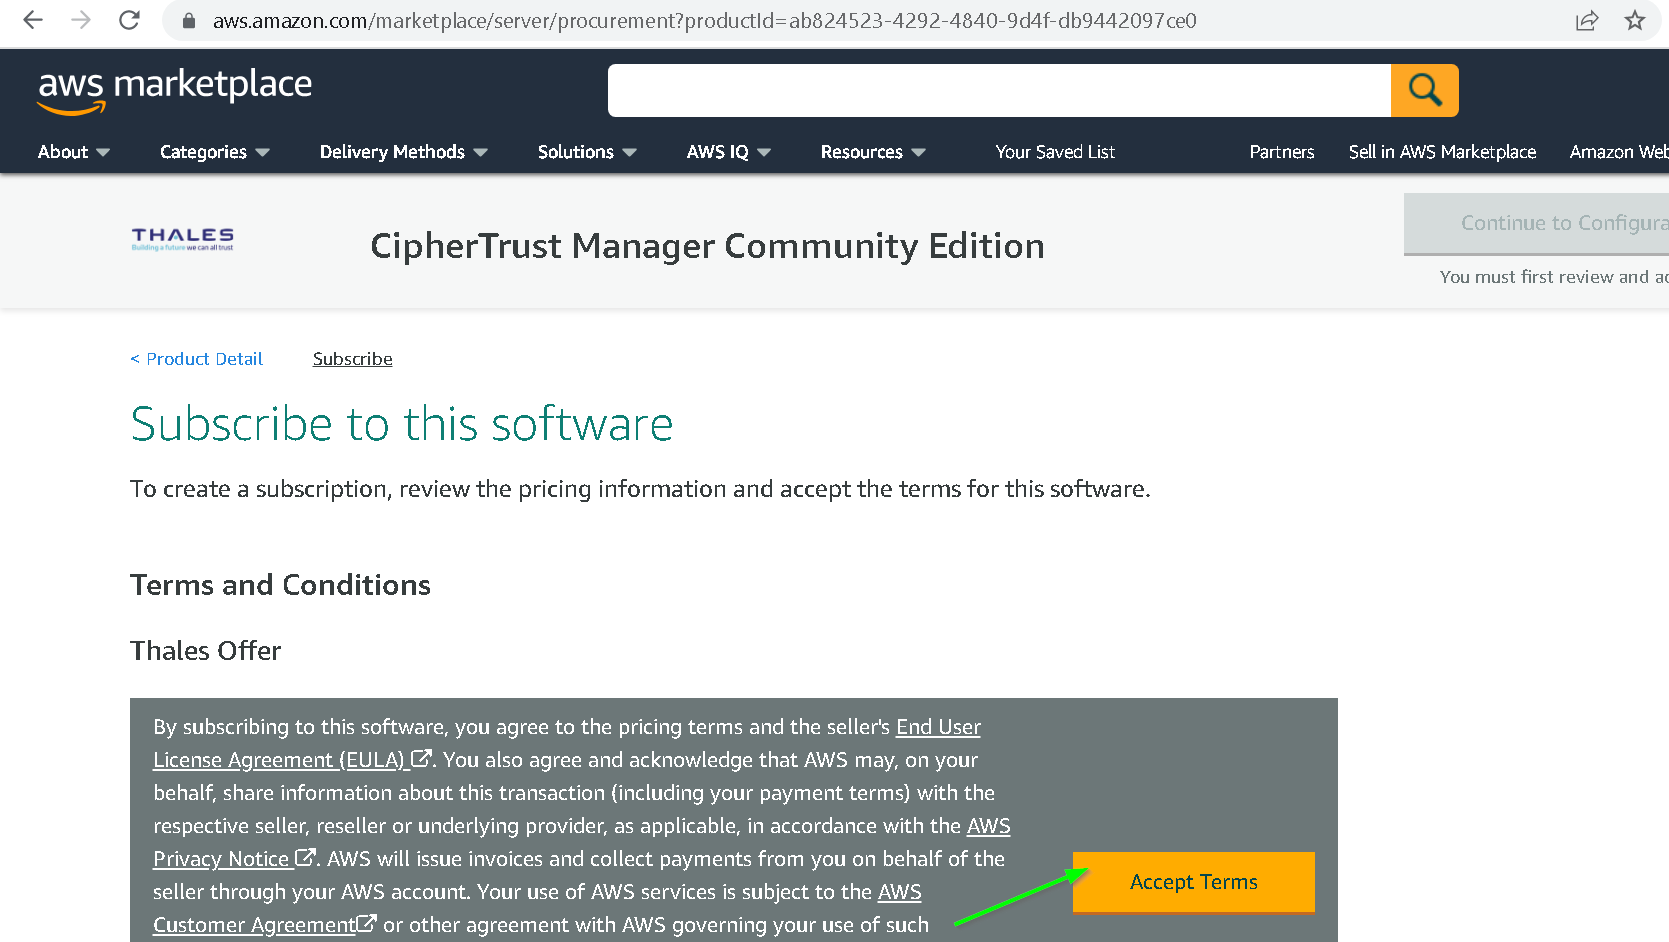Open Your Saved List

pyautogui.click(x=1055, y=152)
